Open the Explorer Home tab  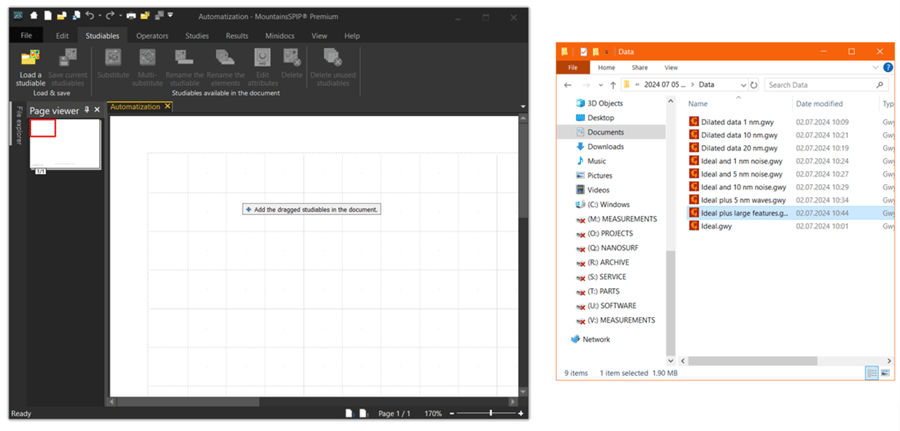[x=606, y=68]
